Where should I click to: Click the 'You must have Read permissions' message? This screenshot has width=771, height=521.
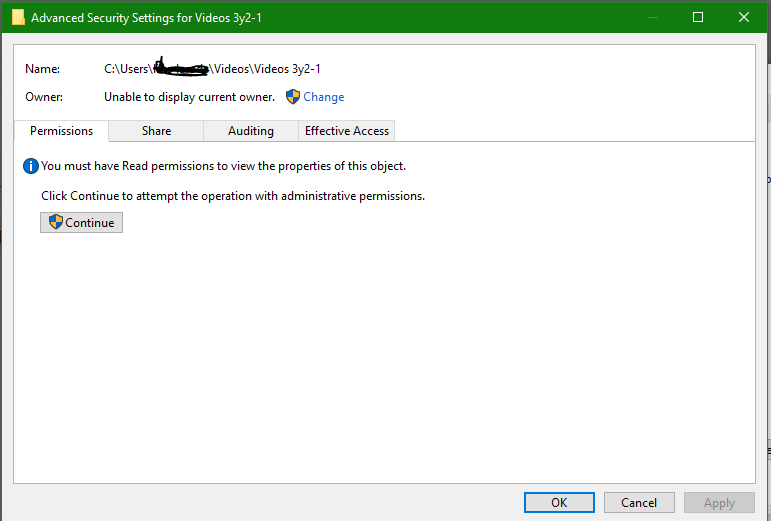tap(223, 166)
